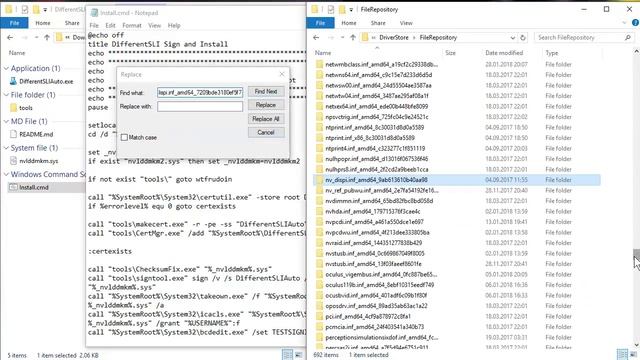This screenshot has width=640, height=360.
Task: Open address bar history dropdown in FileRepository
Action: pyautogui.click(x=513, y=38)
